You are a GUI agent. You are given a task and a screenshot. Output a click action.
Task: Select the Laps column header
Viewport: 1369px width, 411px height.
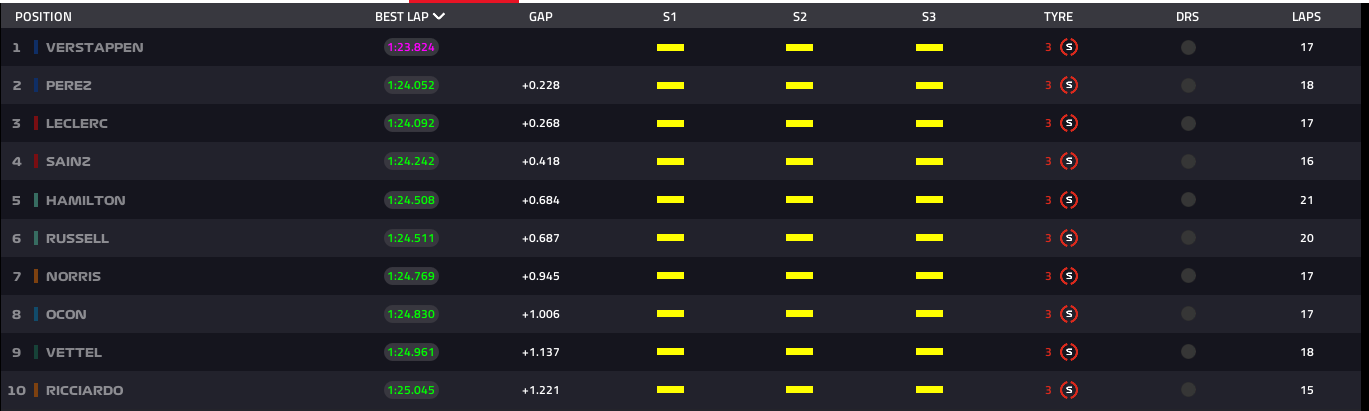point(1306,17)
